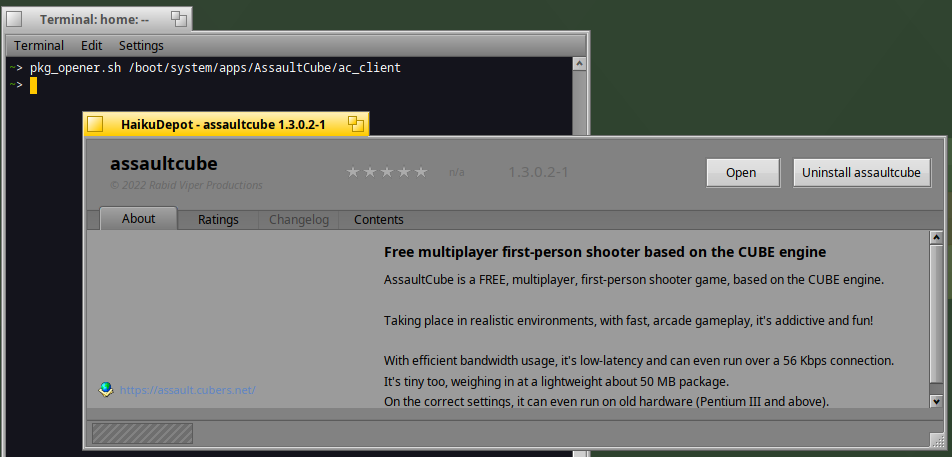Switch to the Contents tab
952x457 pixels.
tap(379, 220)
